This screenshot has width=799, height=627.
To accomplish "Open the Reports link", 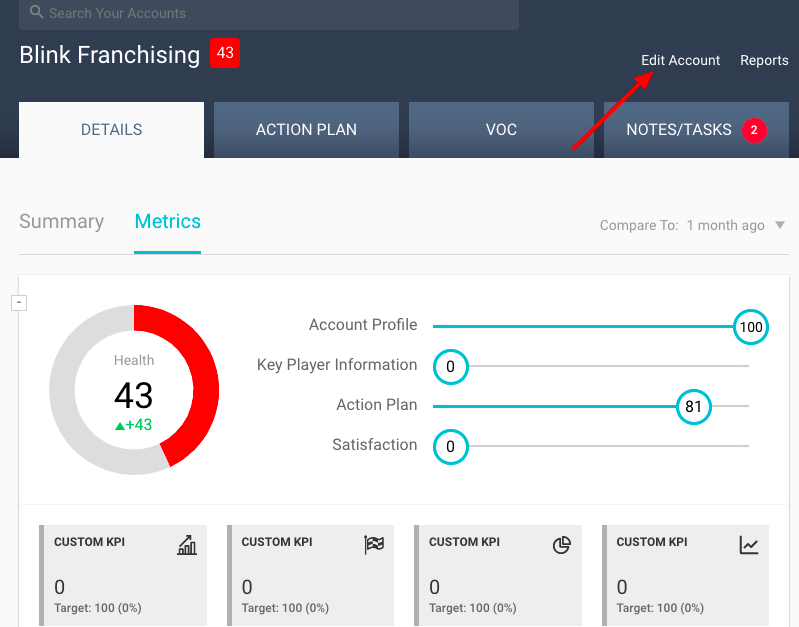I will pos(764,60).
